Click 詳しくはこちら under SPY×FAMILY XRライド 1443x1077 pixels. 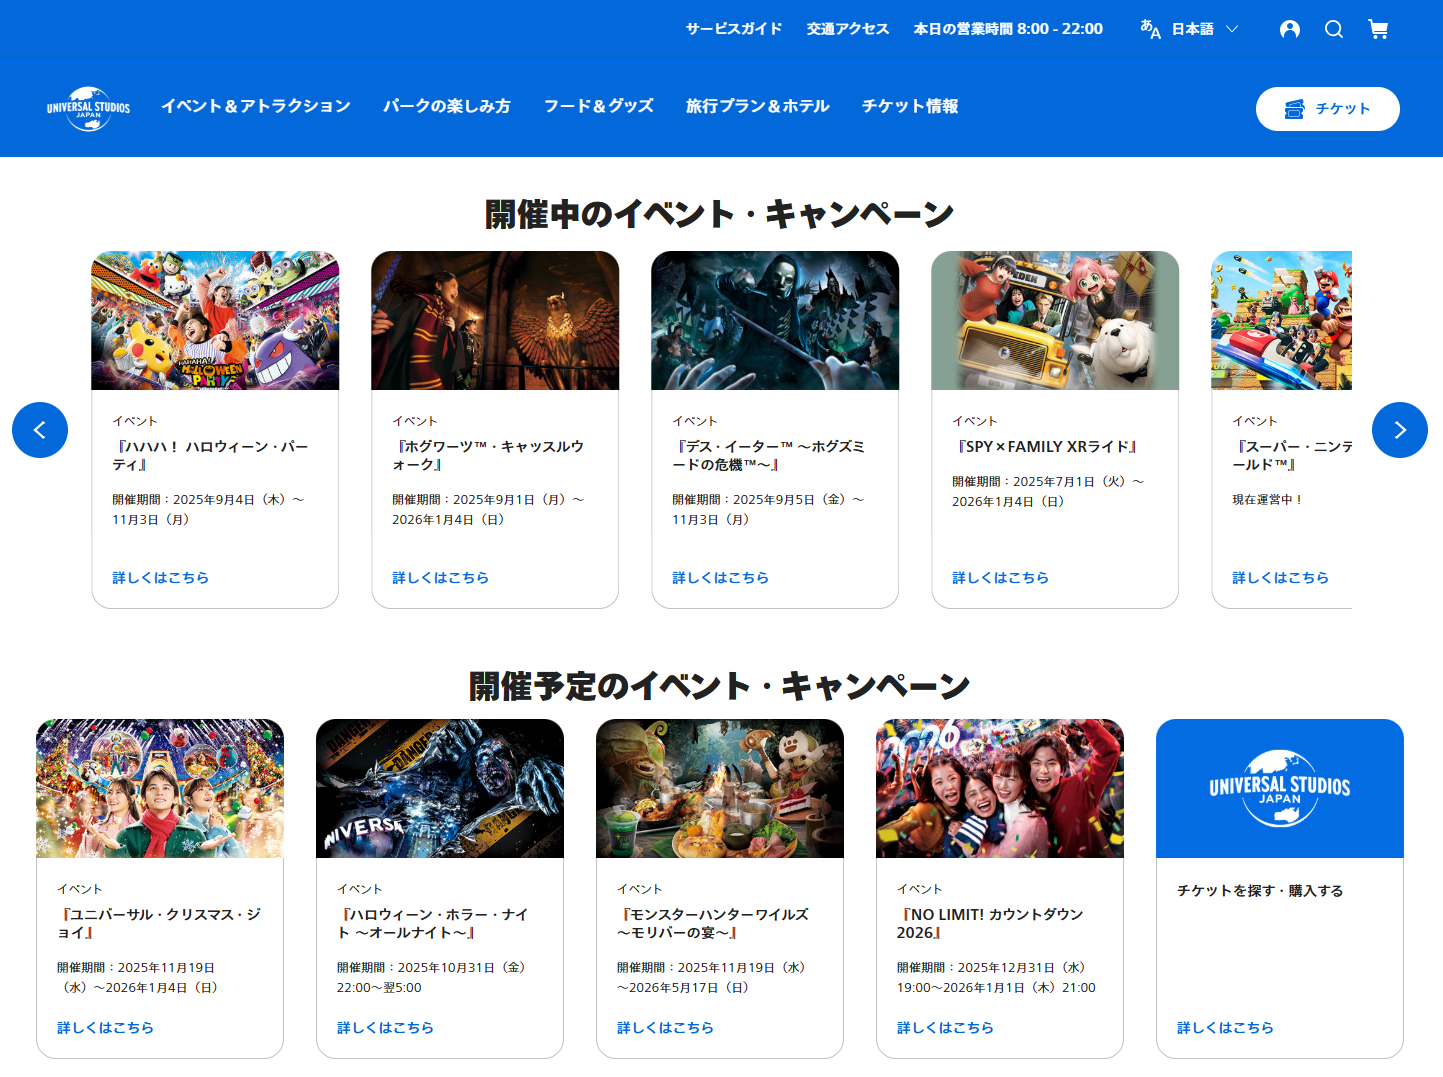tap(1000, 578)
